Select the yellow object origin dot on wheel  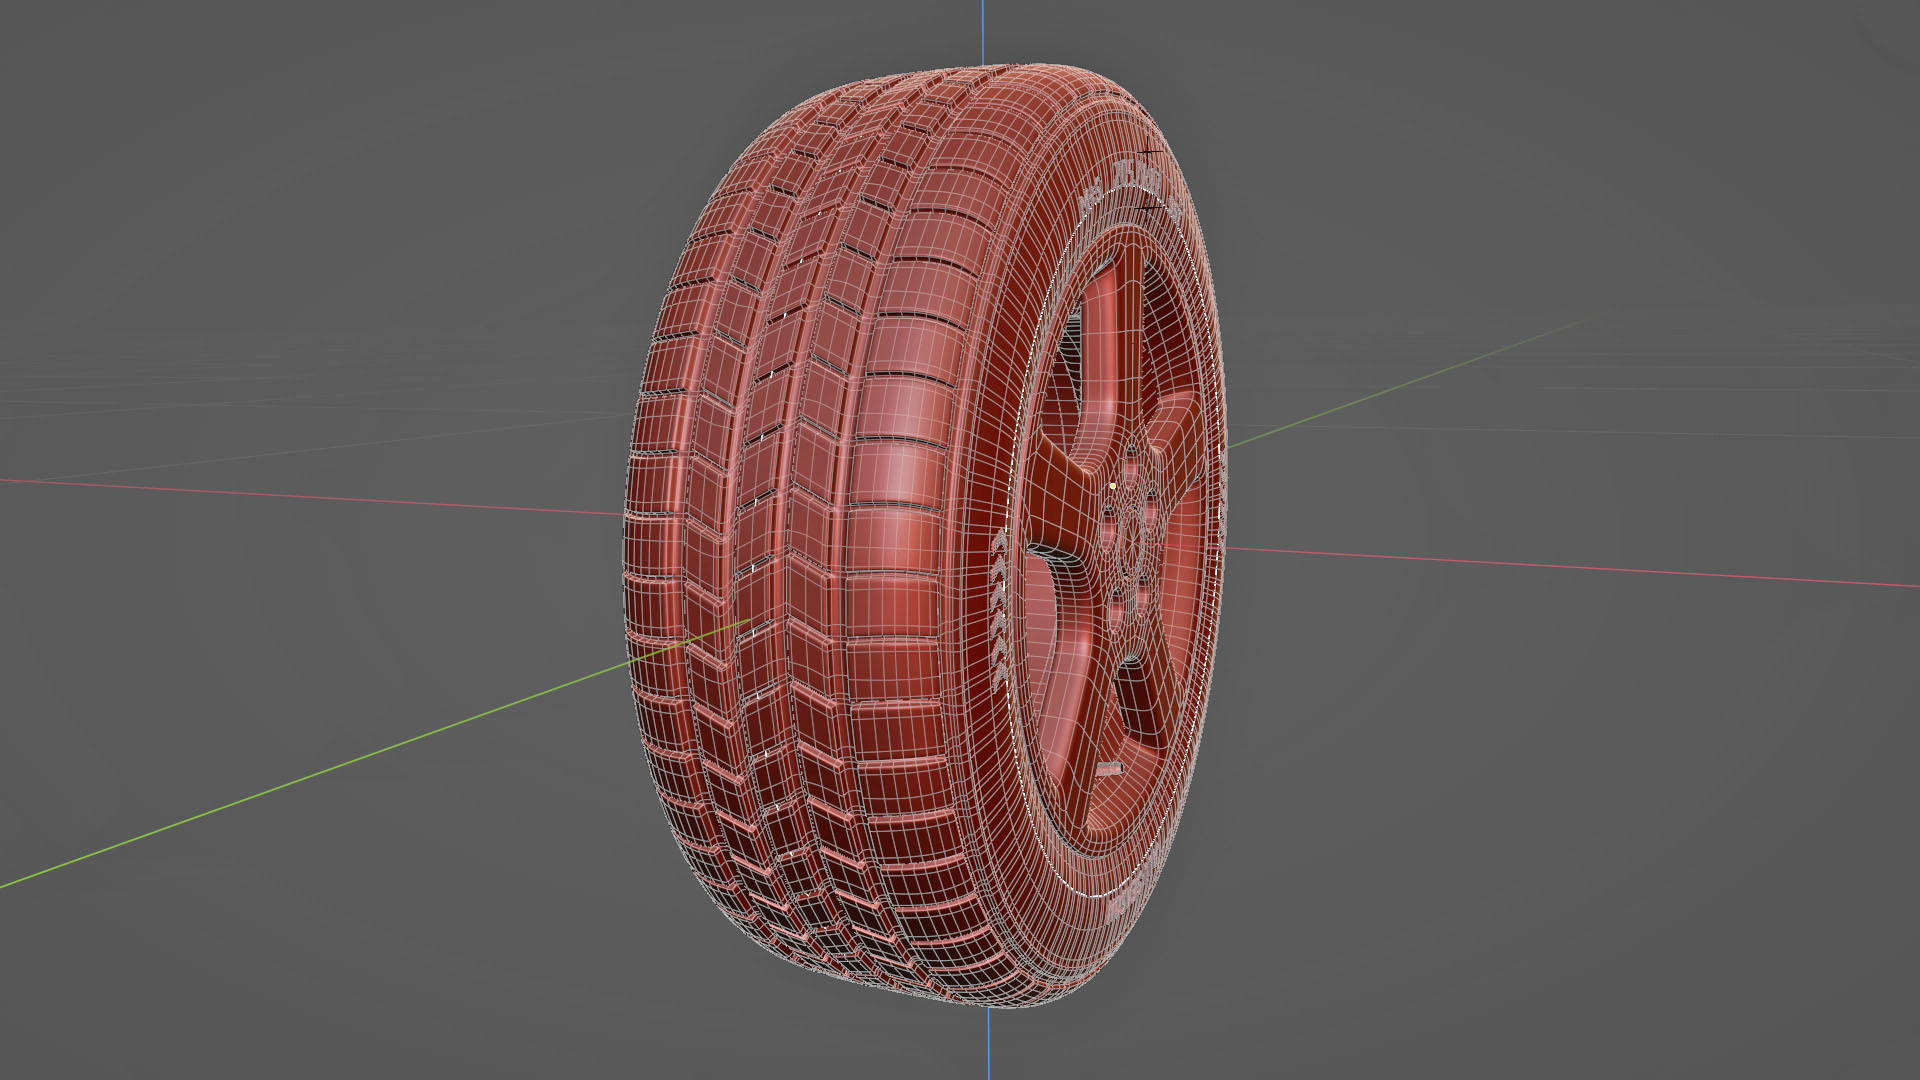(x=1112, y=486)
